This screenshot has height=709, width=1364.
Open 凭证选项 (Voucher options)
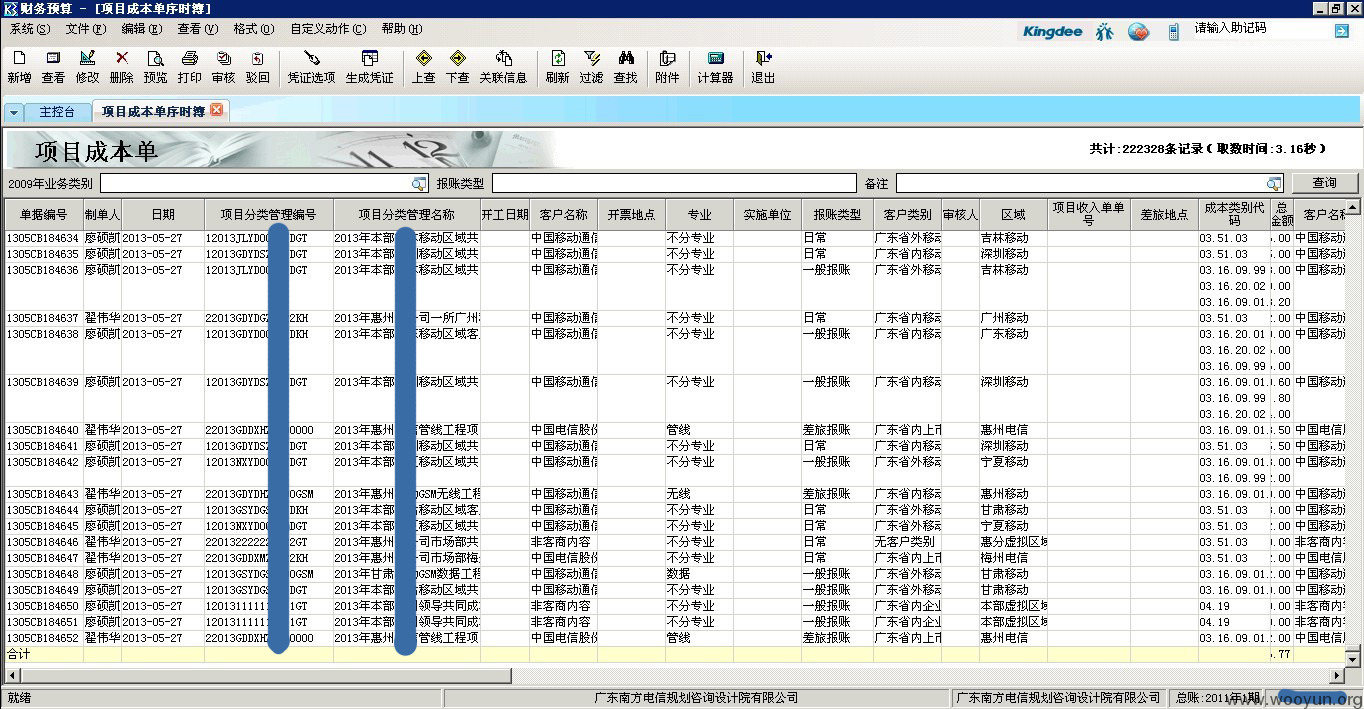coord(311,67)
